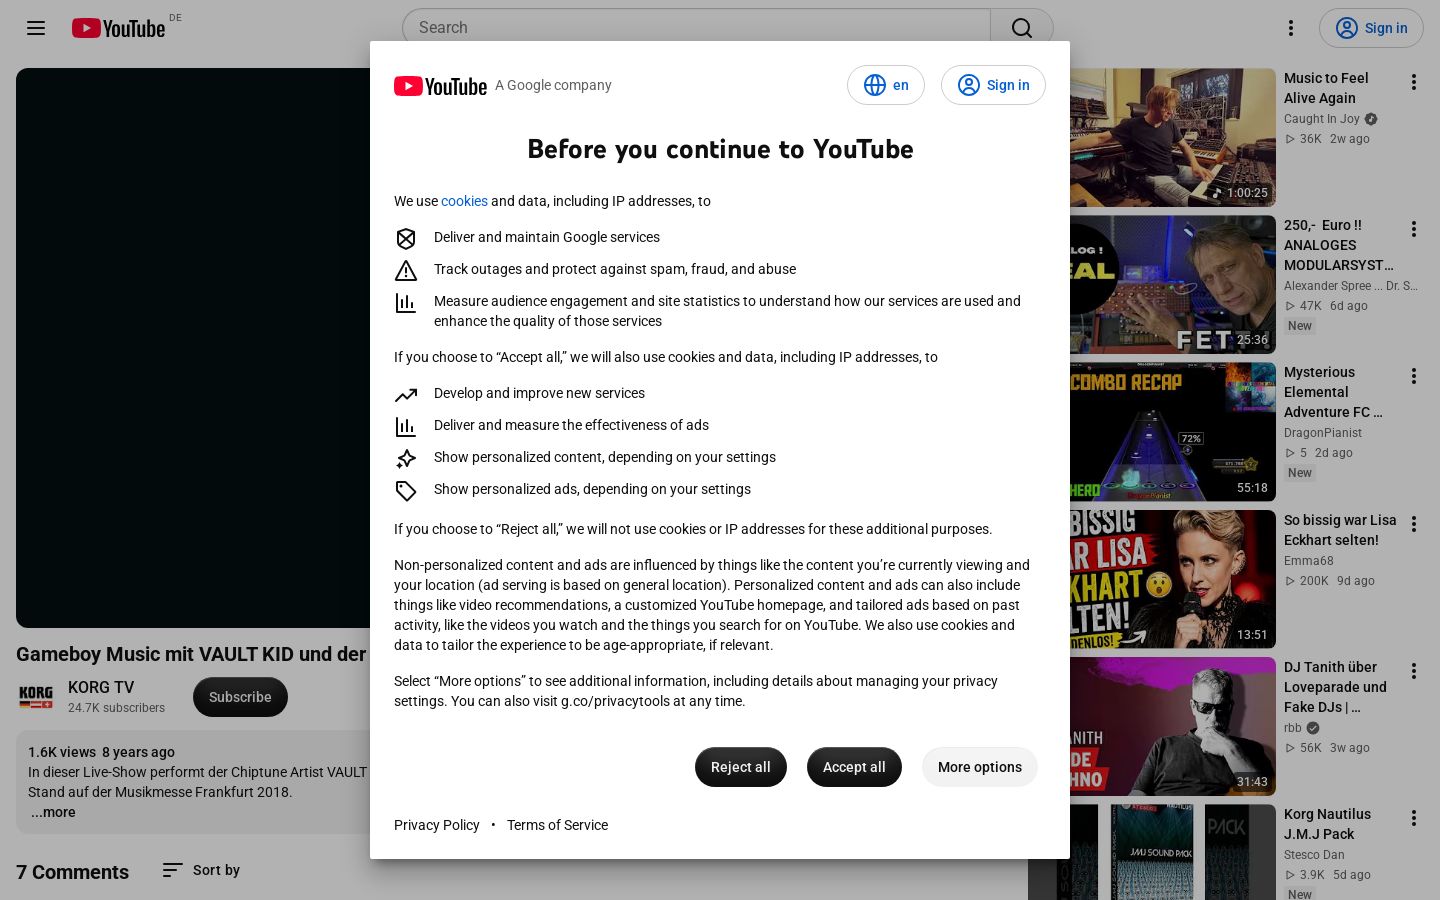
Task: Click the Korg Nautilus J.M.J Pack title
Action: (1327, 824)
